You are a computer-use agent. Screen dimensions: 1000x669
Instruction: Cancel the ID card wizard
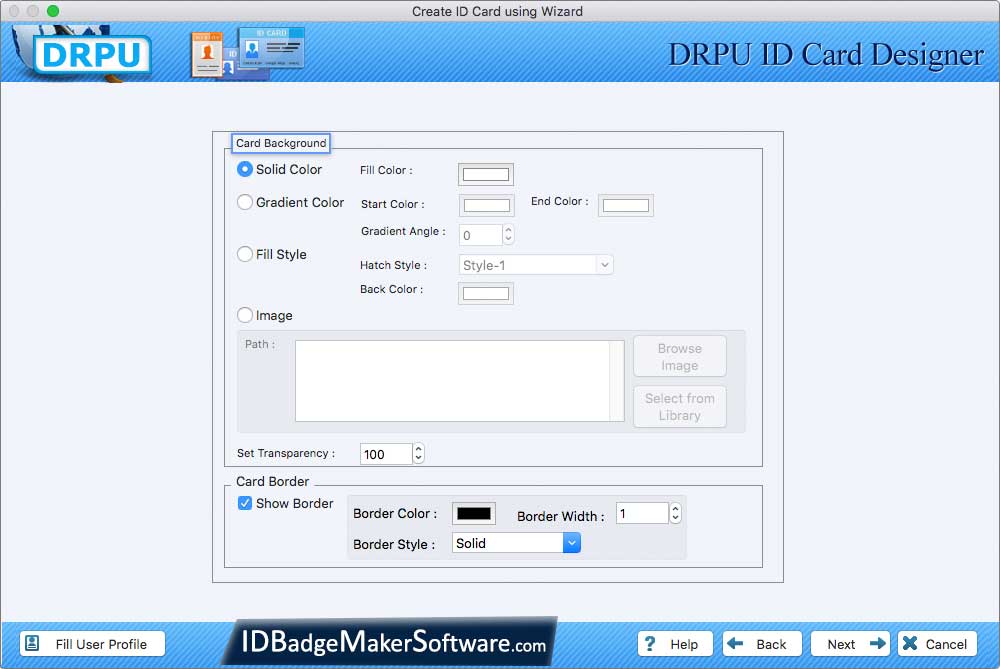click(937, 643)
